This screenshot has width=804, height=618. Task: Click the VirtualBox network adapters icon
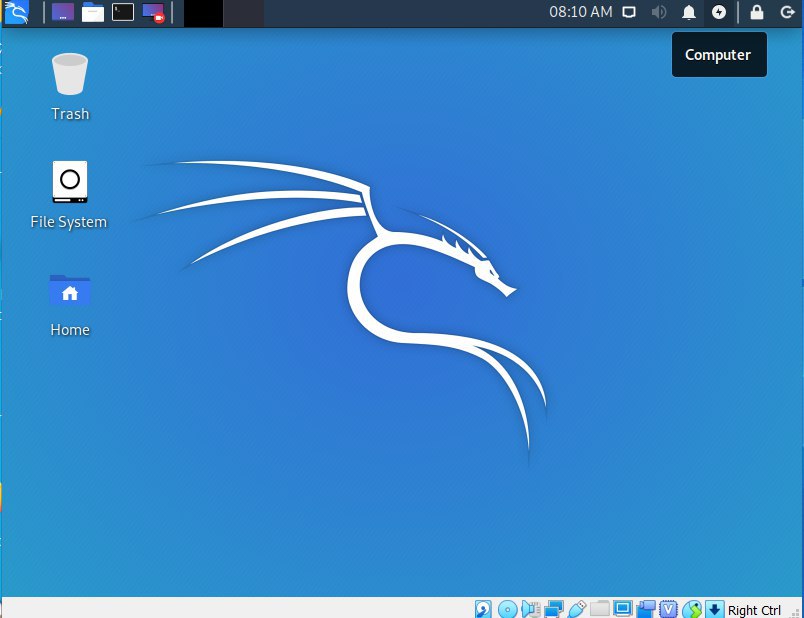554,609
